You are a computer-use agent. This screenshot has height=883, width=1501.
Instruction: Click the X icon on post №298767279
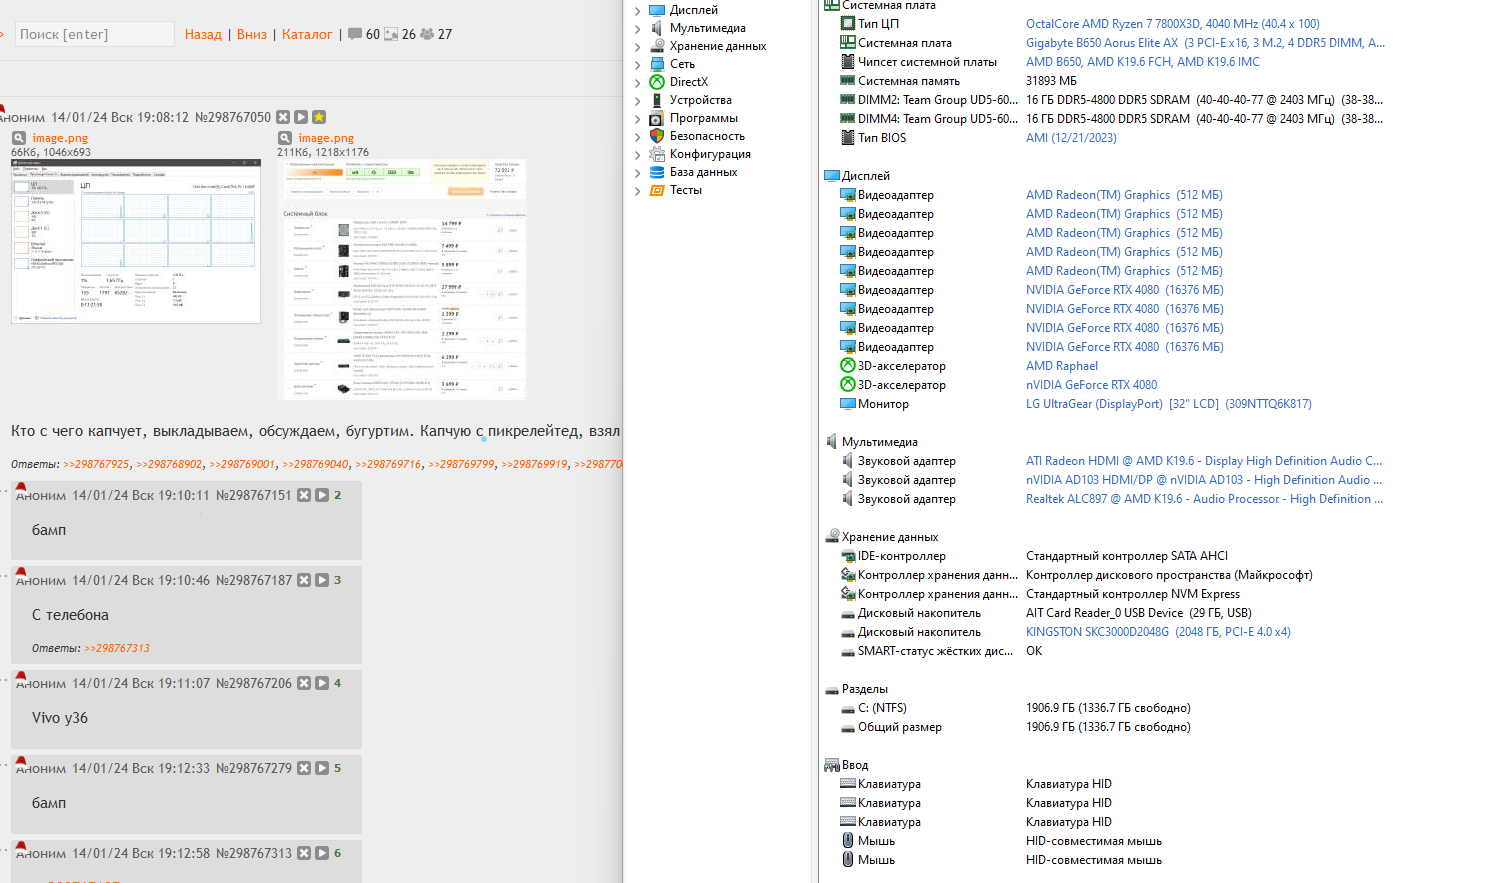coord(304,768)
